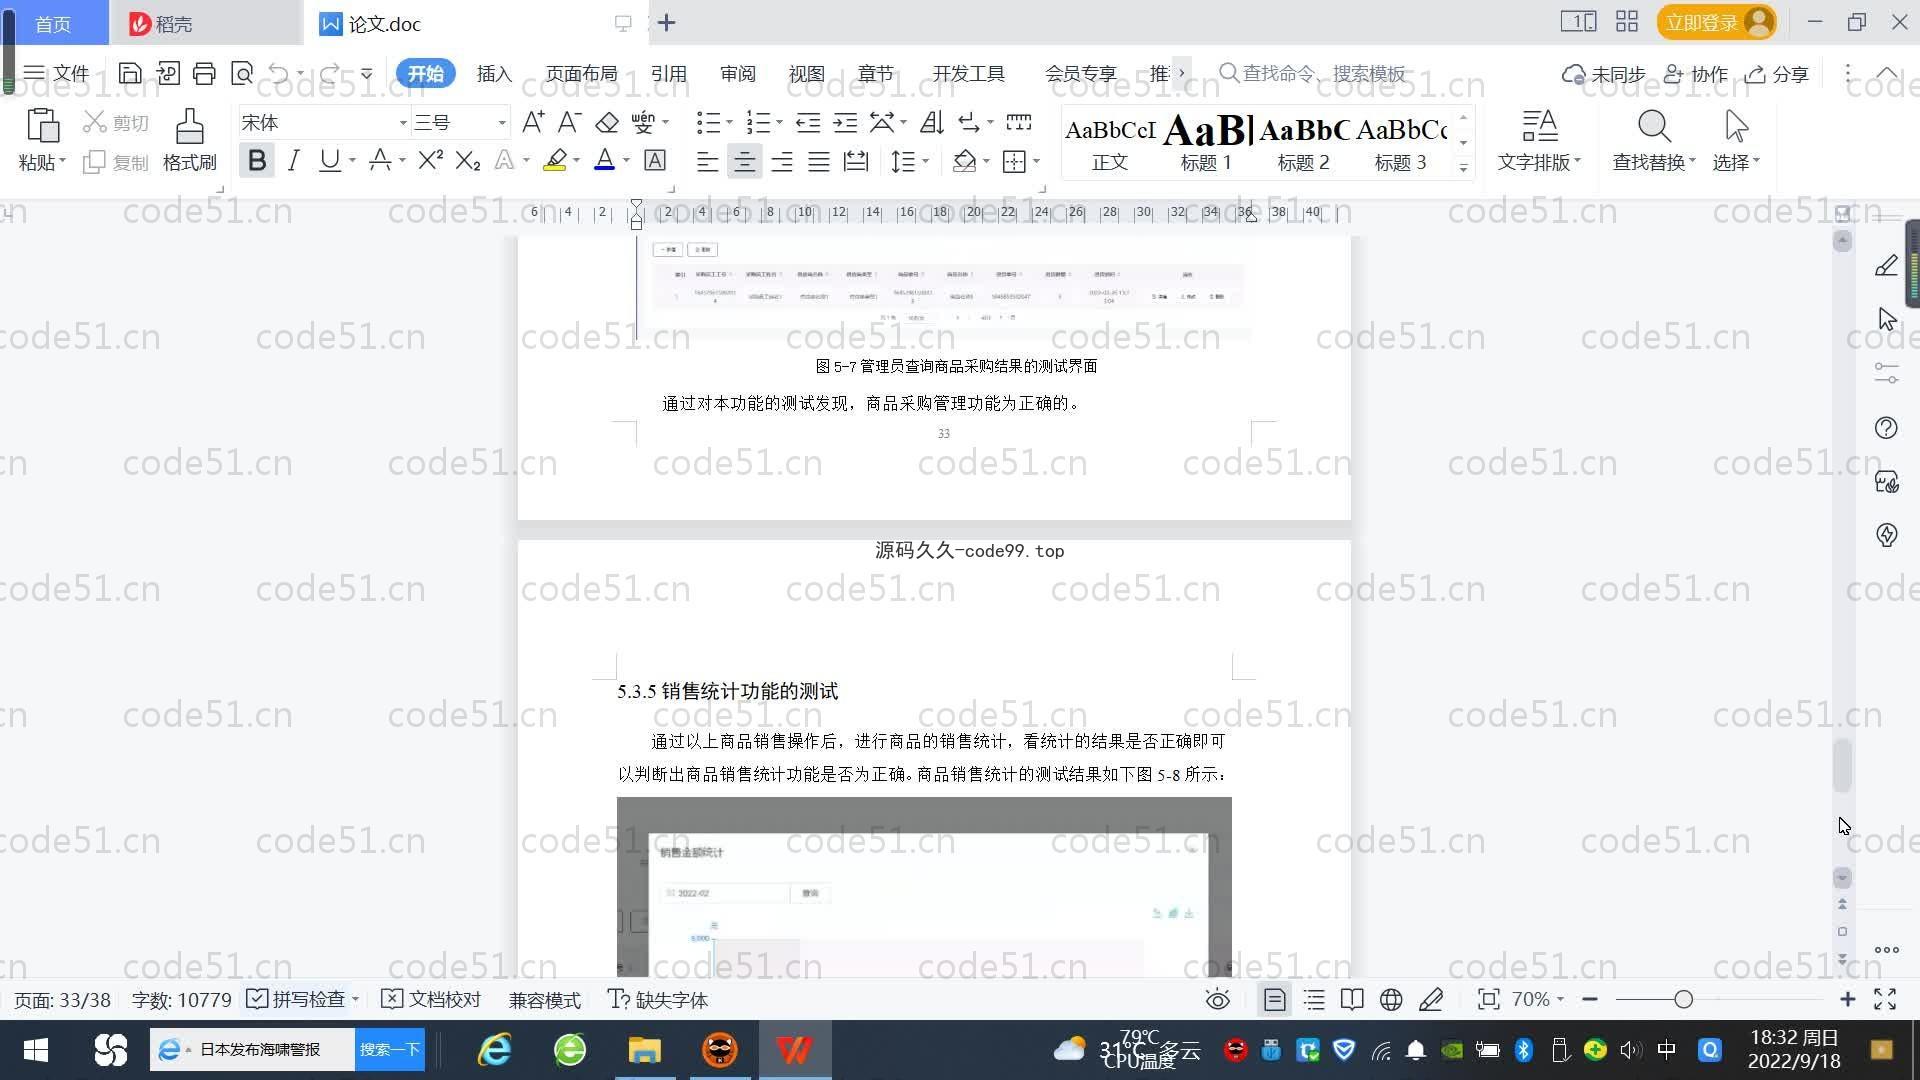Toggle justify alignment
This screenshot has width=1920, height=1080.
[818, 161]
